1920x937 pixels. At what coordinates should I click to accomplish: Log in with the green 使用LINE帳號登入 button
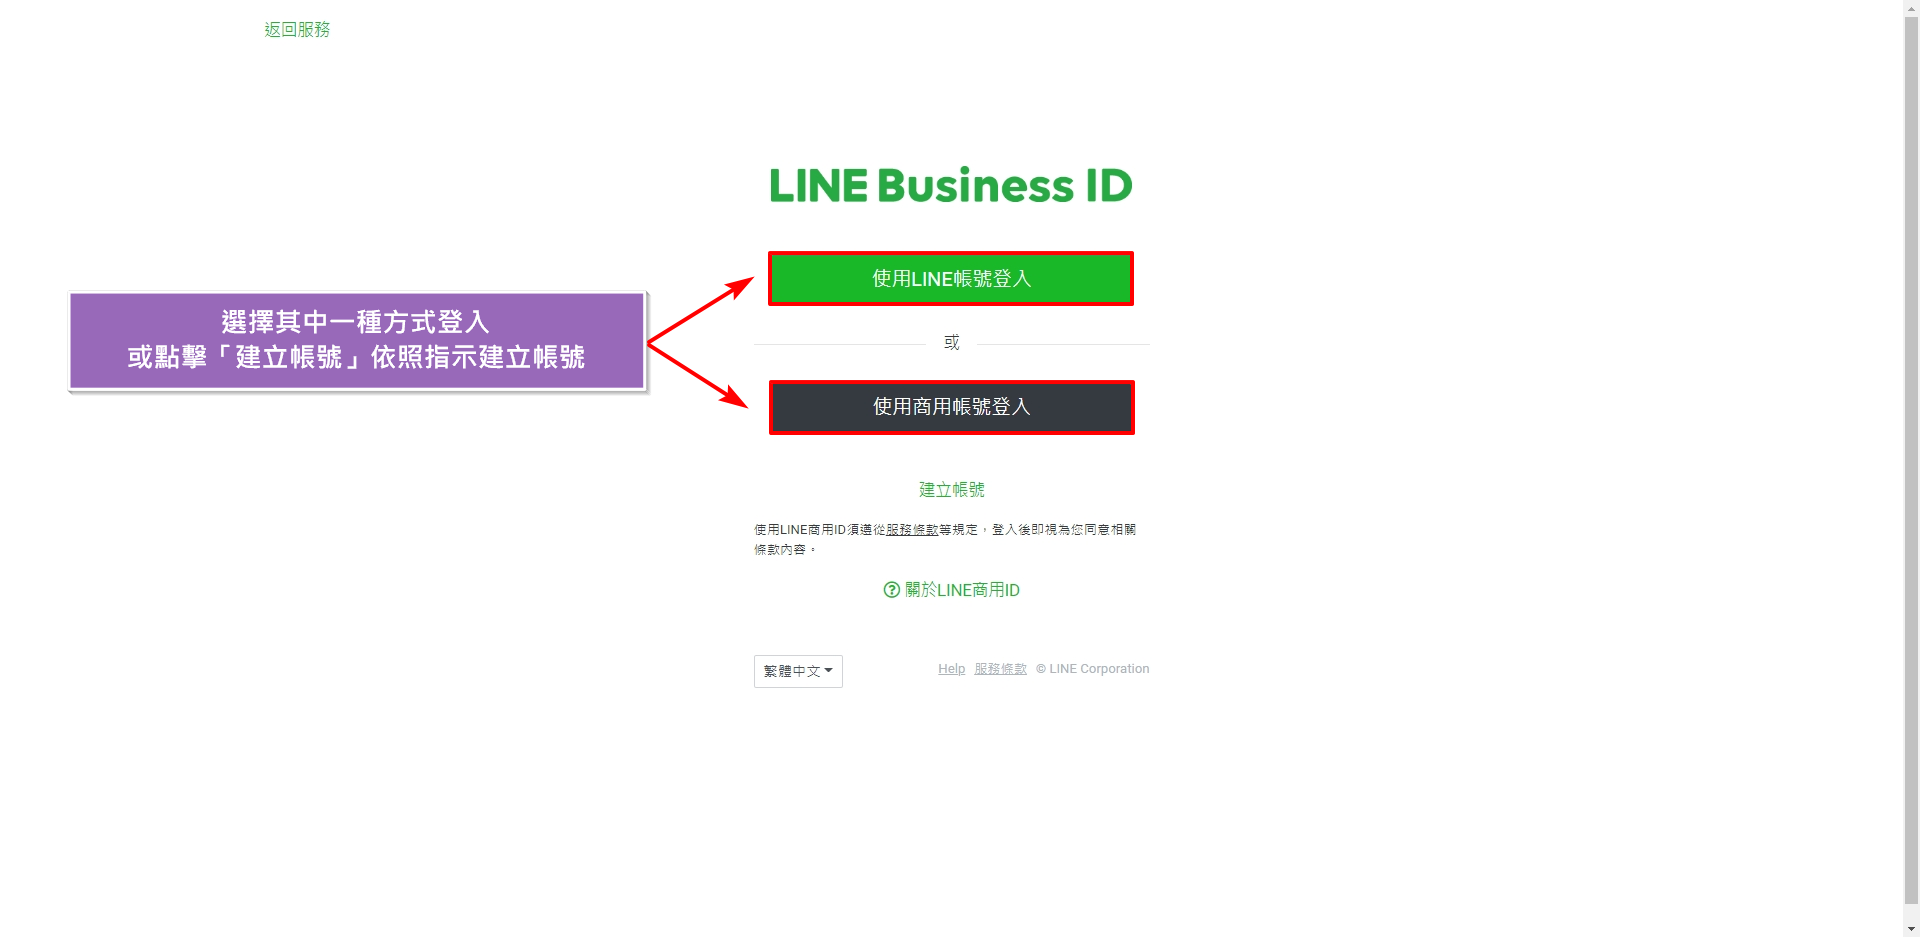pyautogui.click(x=951, y=279)
